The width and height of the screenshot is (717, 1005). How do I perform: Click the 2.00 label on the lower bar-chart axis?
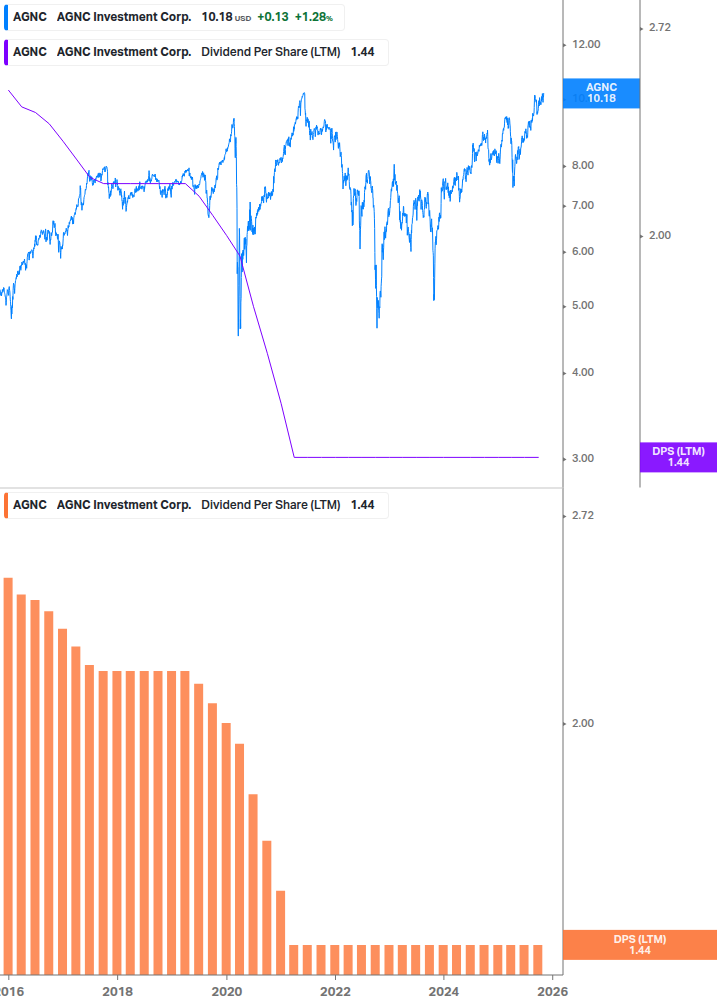pyautogui.click(x=583, y=723)
